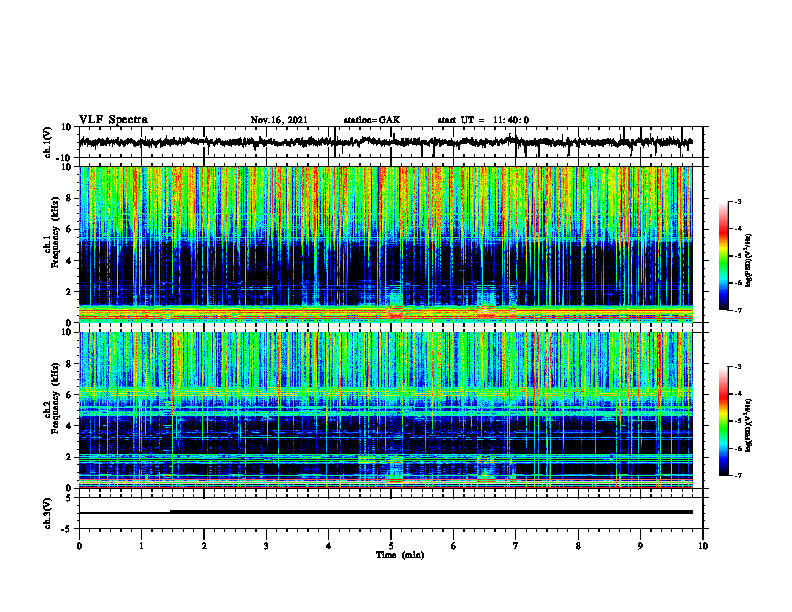Viewport: 792px width, 612px height.
Task: Click time axis tick label 9
Action: coord(640,546)
